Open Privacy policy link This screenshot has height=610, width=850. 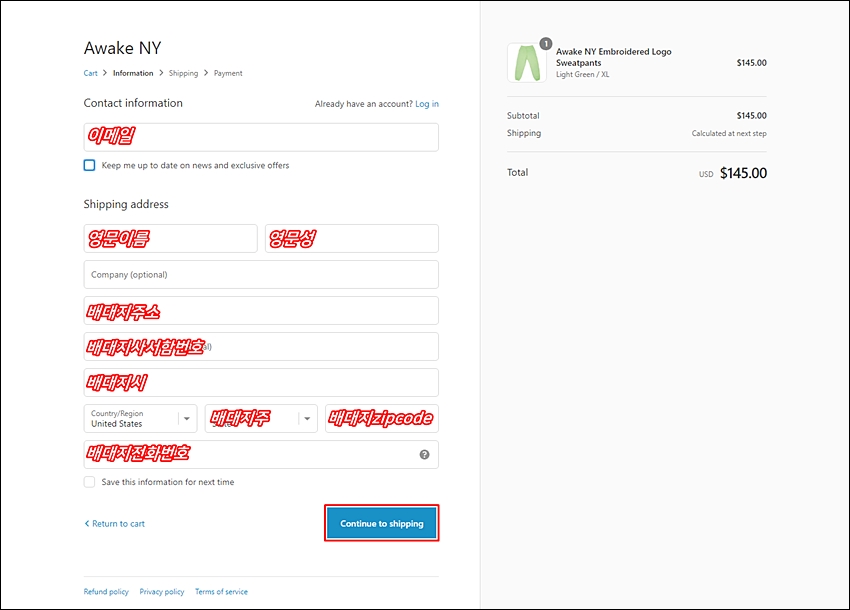pyautogui.click(x=162, y=592)
